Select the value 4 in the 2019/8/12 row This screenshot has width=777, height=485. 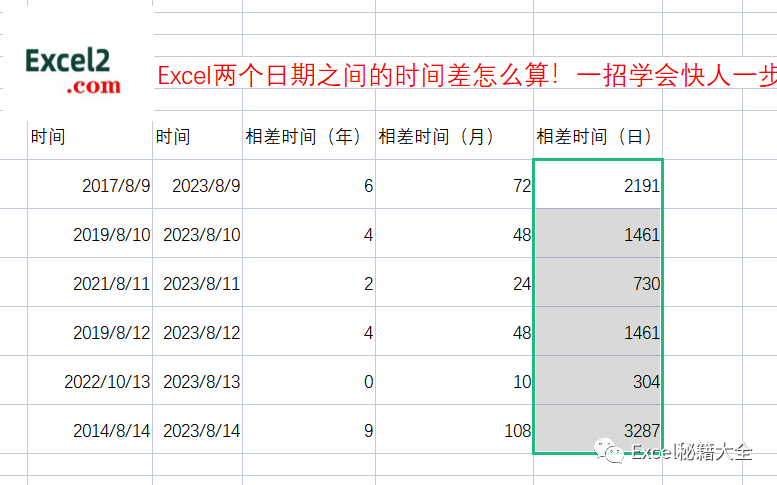click(x=309, y=331)
